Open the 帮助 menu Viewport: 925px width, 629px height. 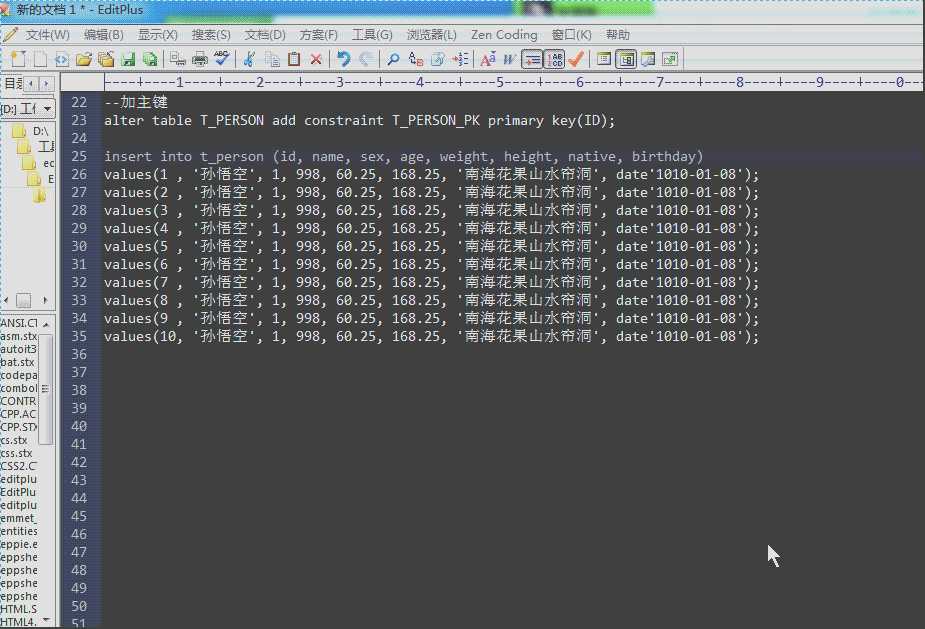click(618, 35)
